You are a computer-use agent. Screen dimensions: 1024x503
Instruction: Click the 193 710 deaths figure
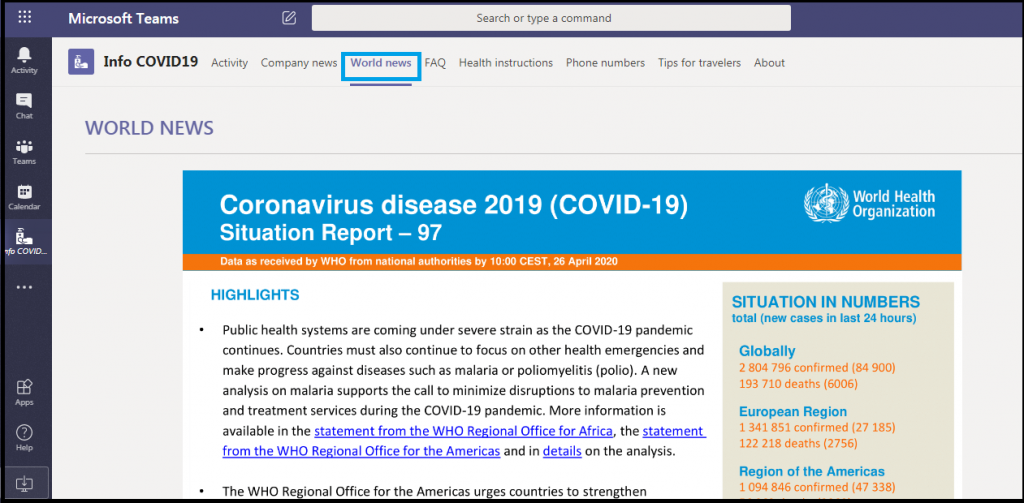[798, 383]
